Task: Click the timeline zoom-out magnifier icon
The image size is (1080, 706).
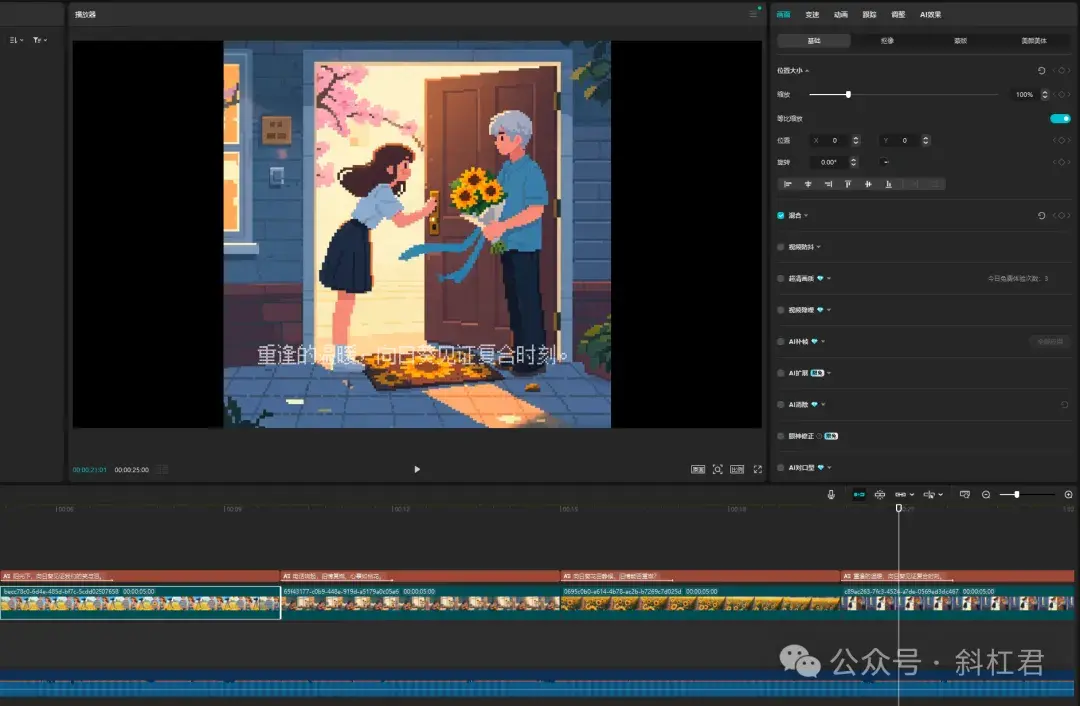Action: (x=986, y=494)
